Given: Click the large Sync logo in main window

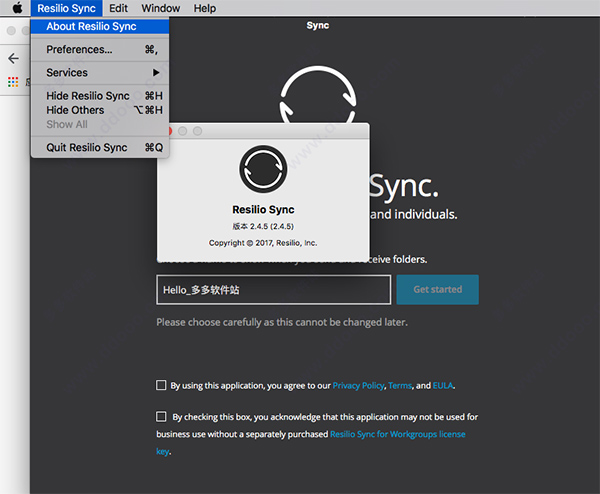Looking at the screenshot, I should point(318,95).
